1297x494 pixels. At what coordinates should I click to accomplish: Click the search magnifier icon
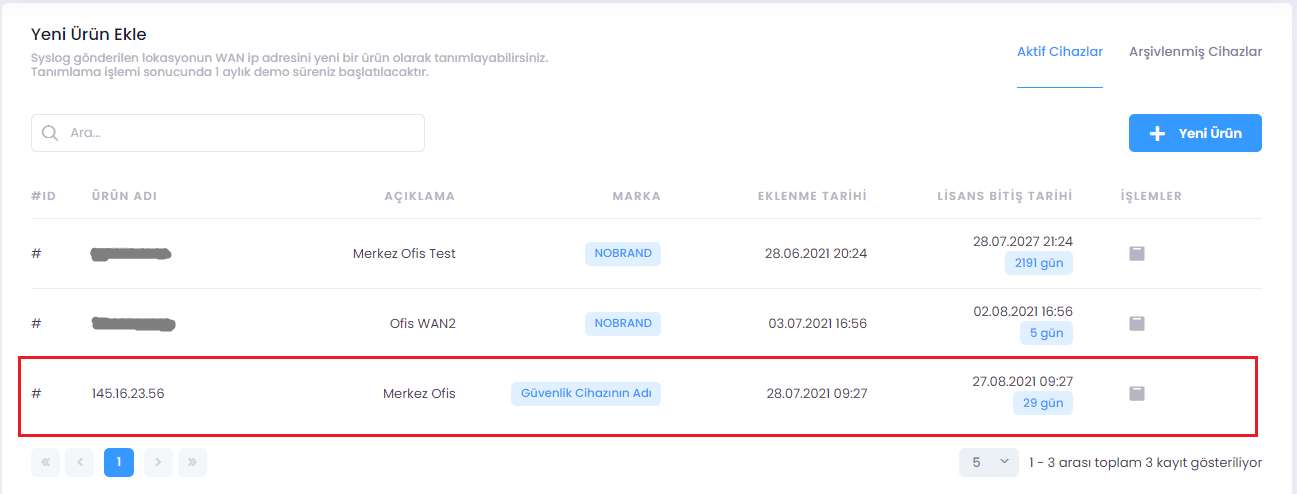[50, 133]
